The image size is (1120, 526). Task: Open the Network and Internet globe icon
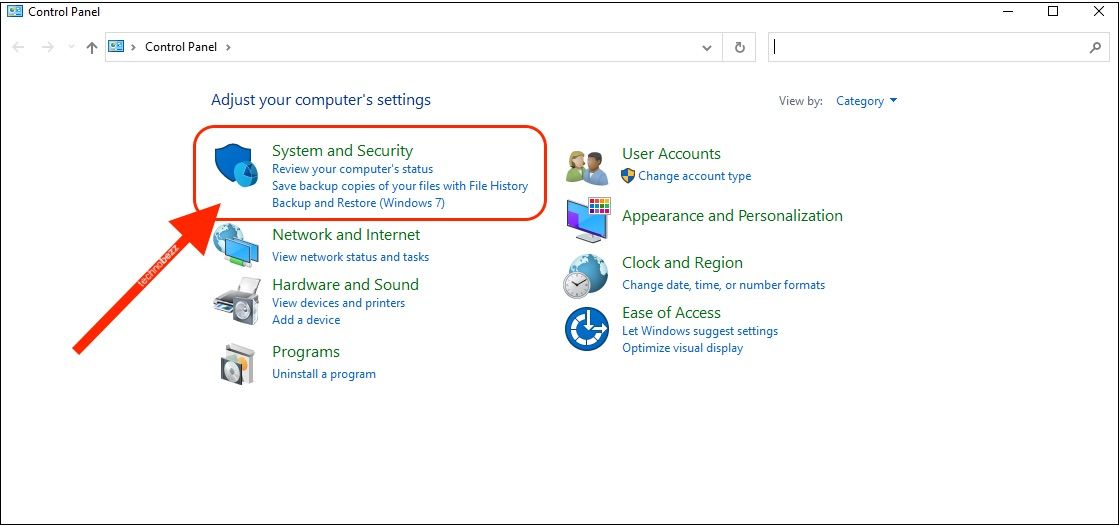pyautogui.click(x=236, y=245)
